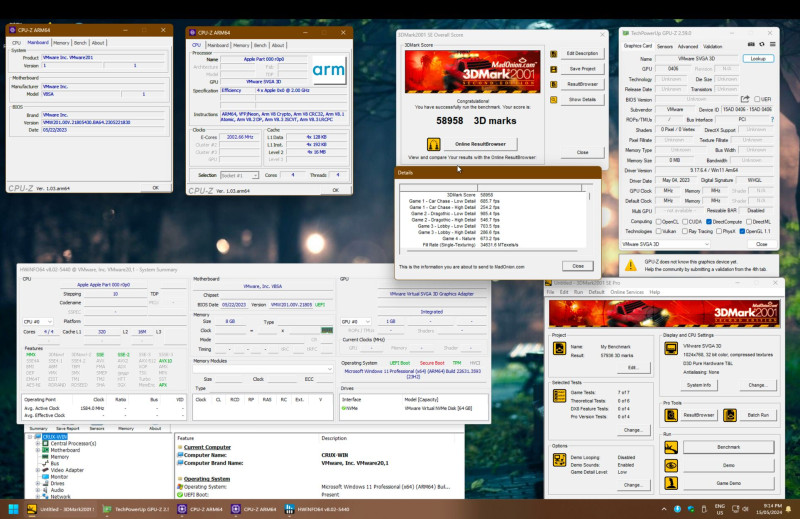
Task: Toggle the PhysX checkbox in GPU-Z
Action: tap(719, 231)
